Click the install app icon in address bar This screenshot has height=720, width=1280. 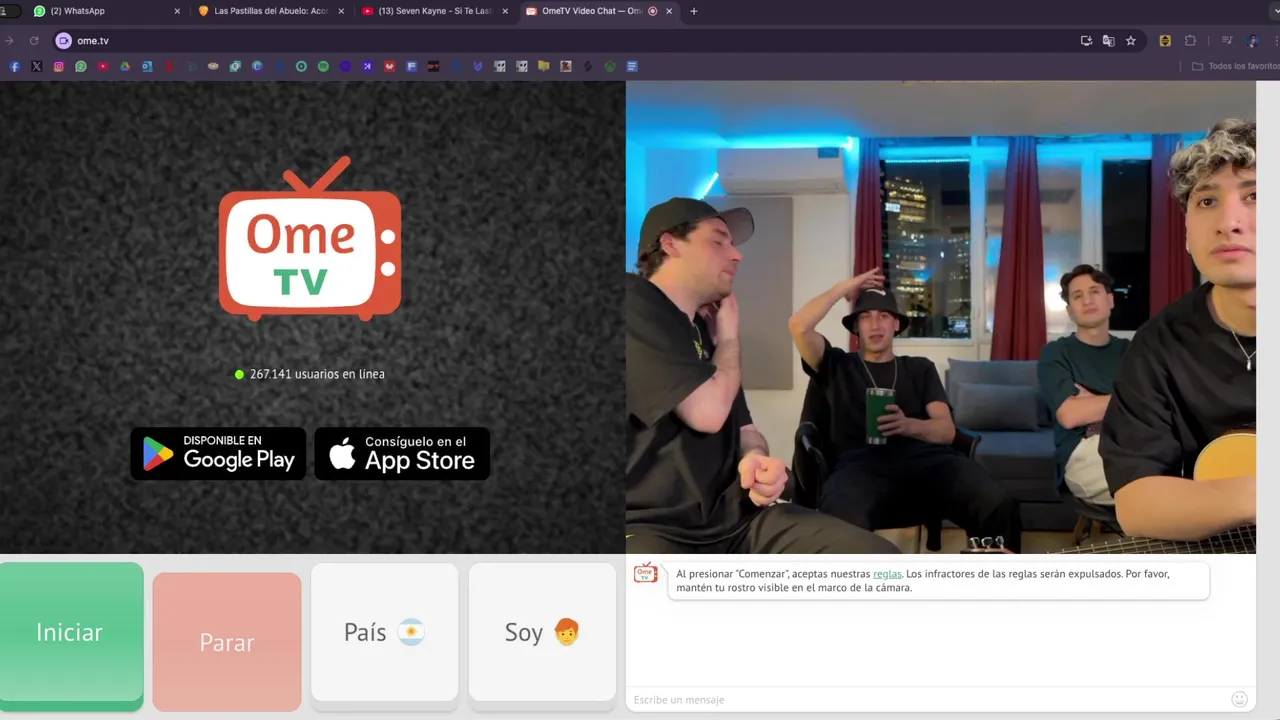[x=1086, y=41]
